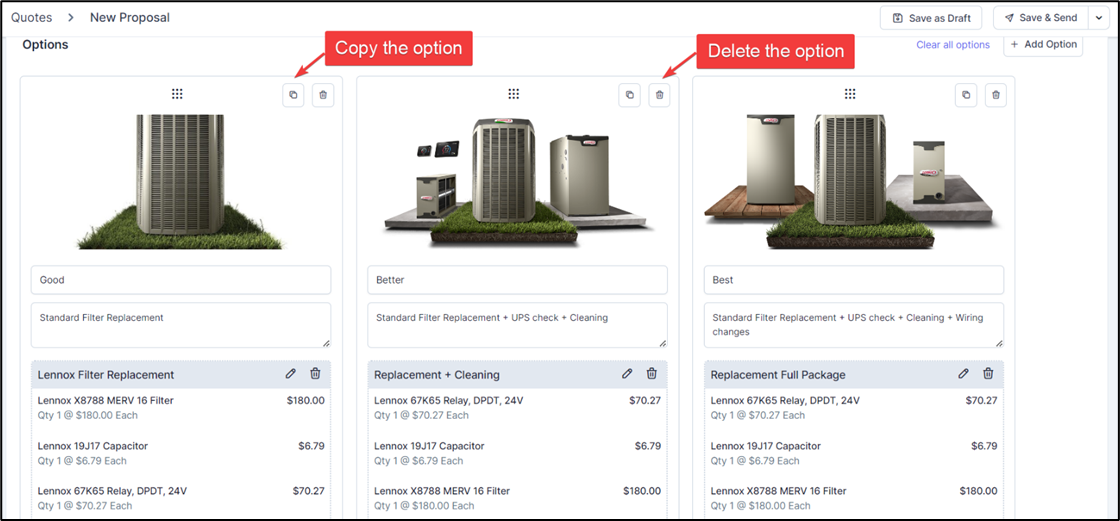Delete Replacement Full Package group
This screenshot has width=1120, height=521.
988,374
